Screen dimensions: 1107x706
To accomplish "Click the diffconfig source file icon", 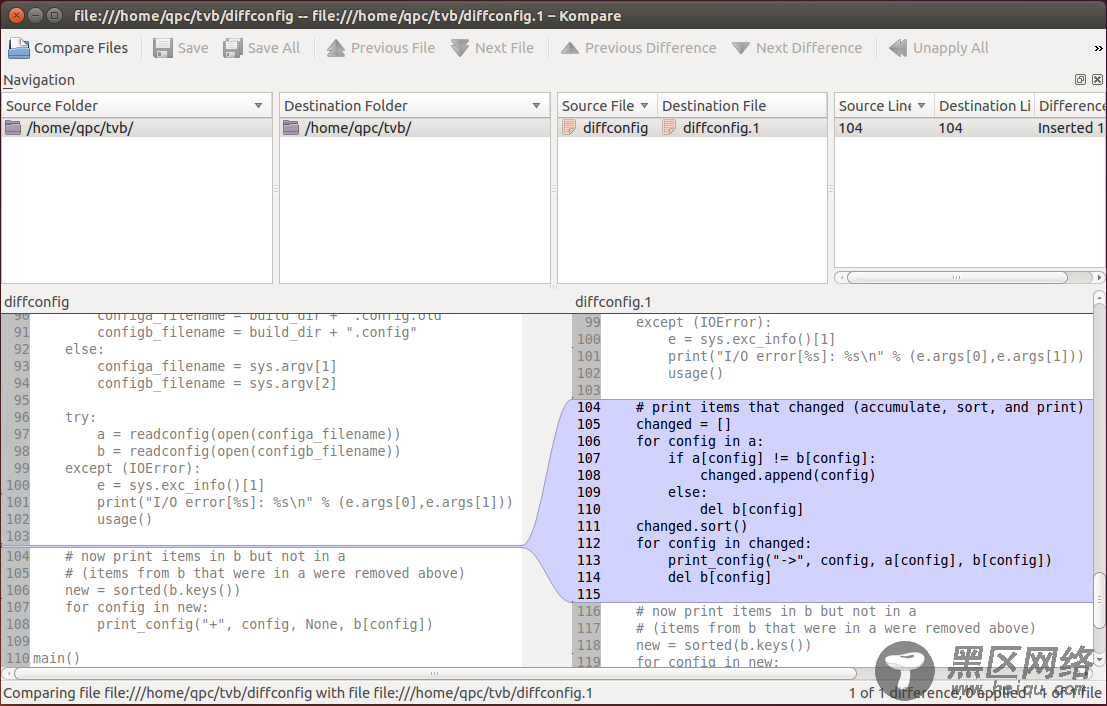I will click(569, 128).
